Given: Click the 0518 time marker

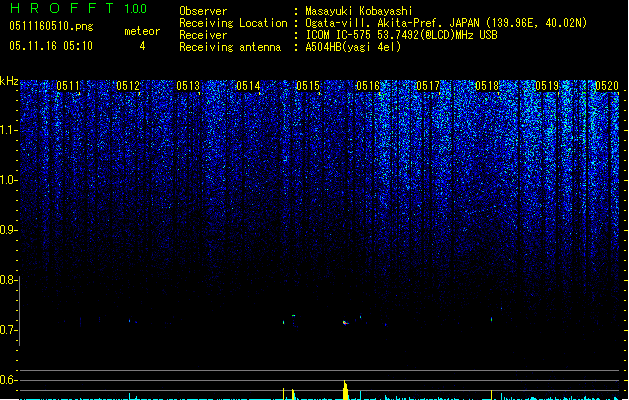Looking at the screenshot, I should point(487,86).
